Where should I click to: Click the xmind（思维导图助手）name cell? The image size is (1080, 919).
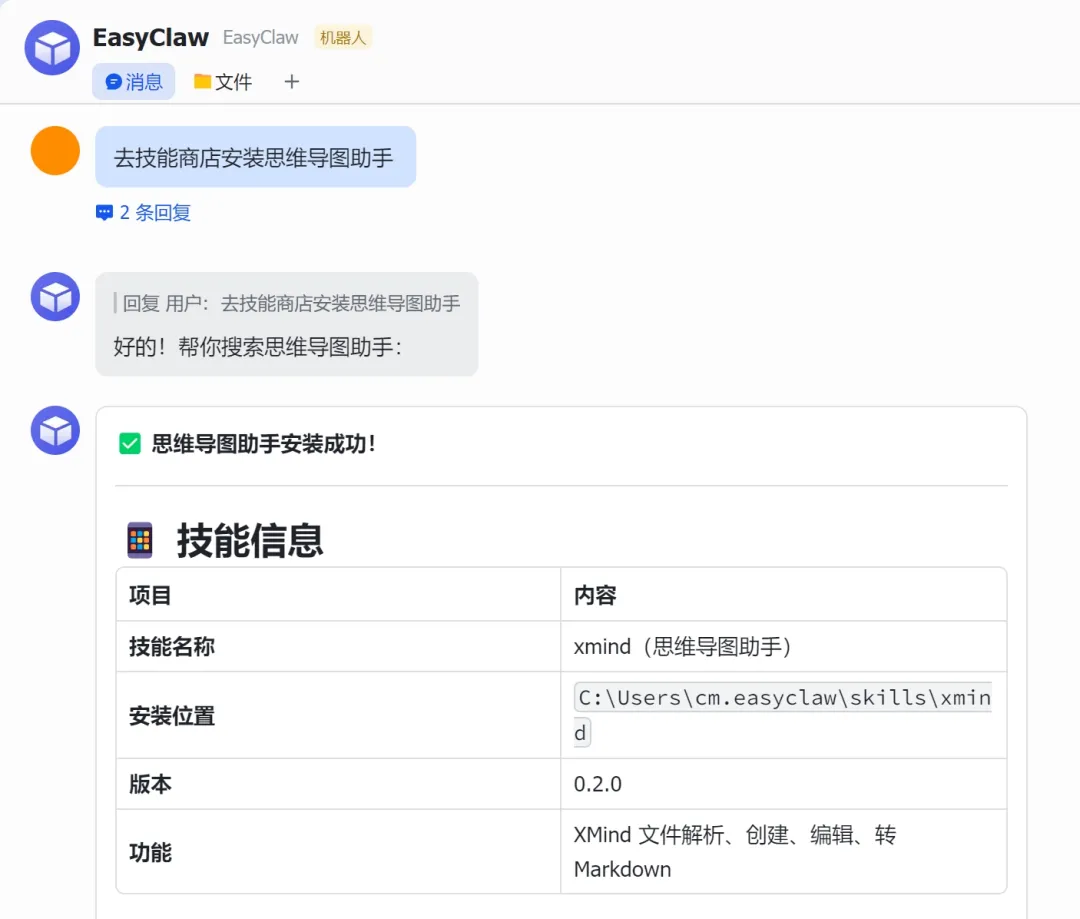pos(683,647)
